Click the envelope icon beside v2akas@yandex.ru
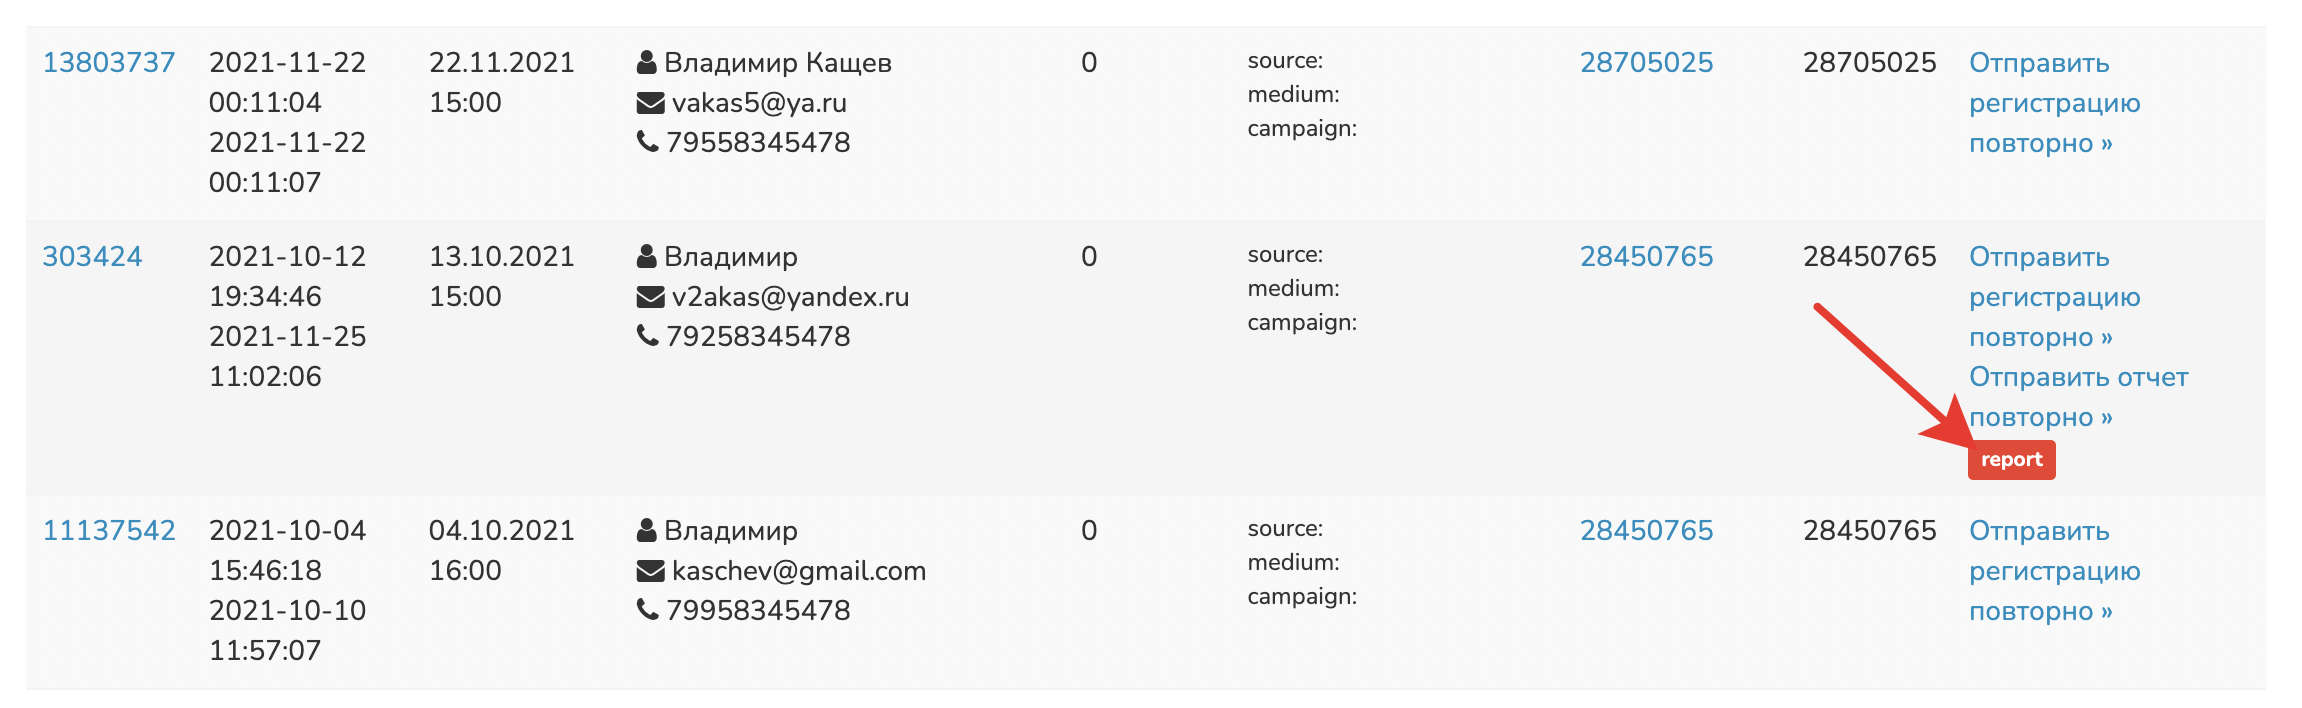Image resolution: width=2302 pixels, height=708 pixels. tap(650, 297)
